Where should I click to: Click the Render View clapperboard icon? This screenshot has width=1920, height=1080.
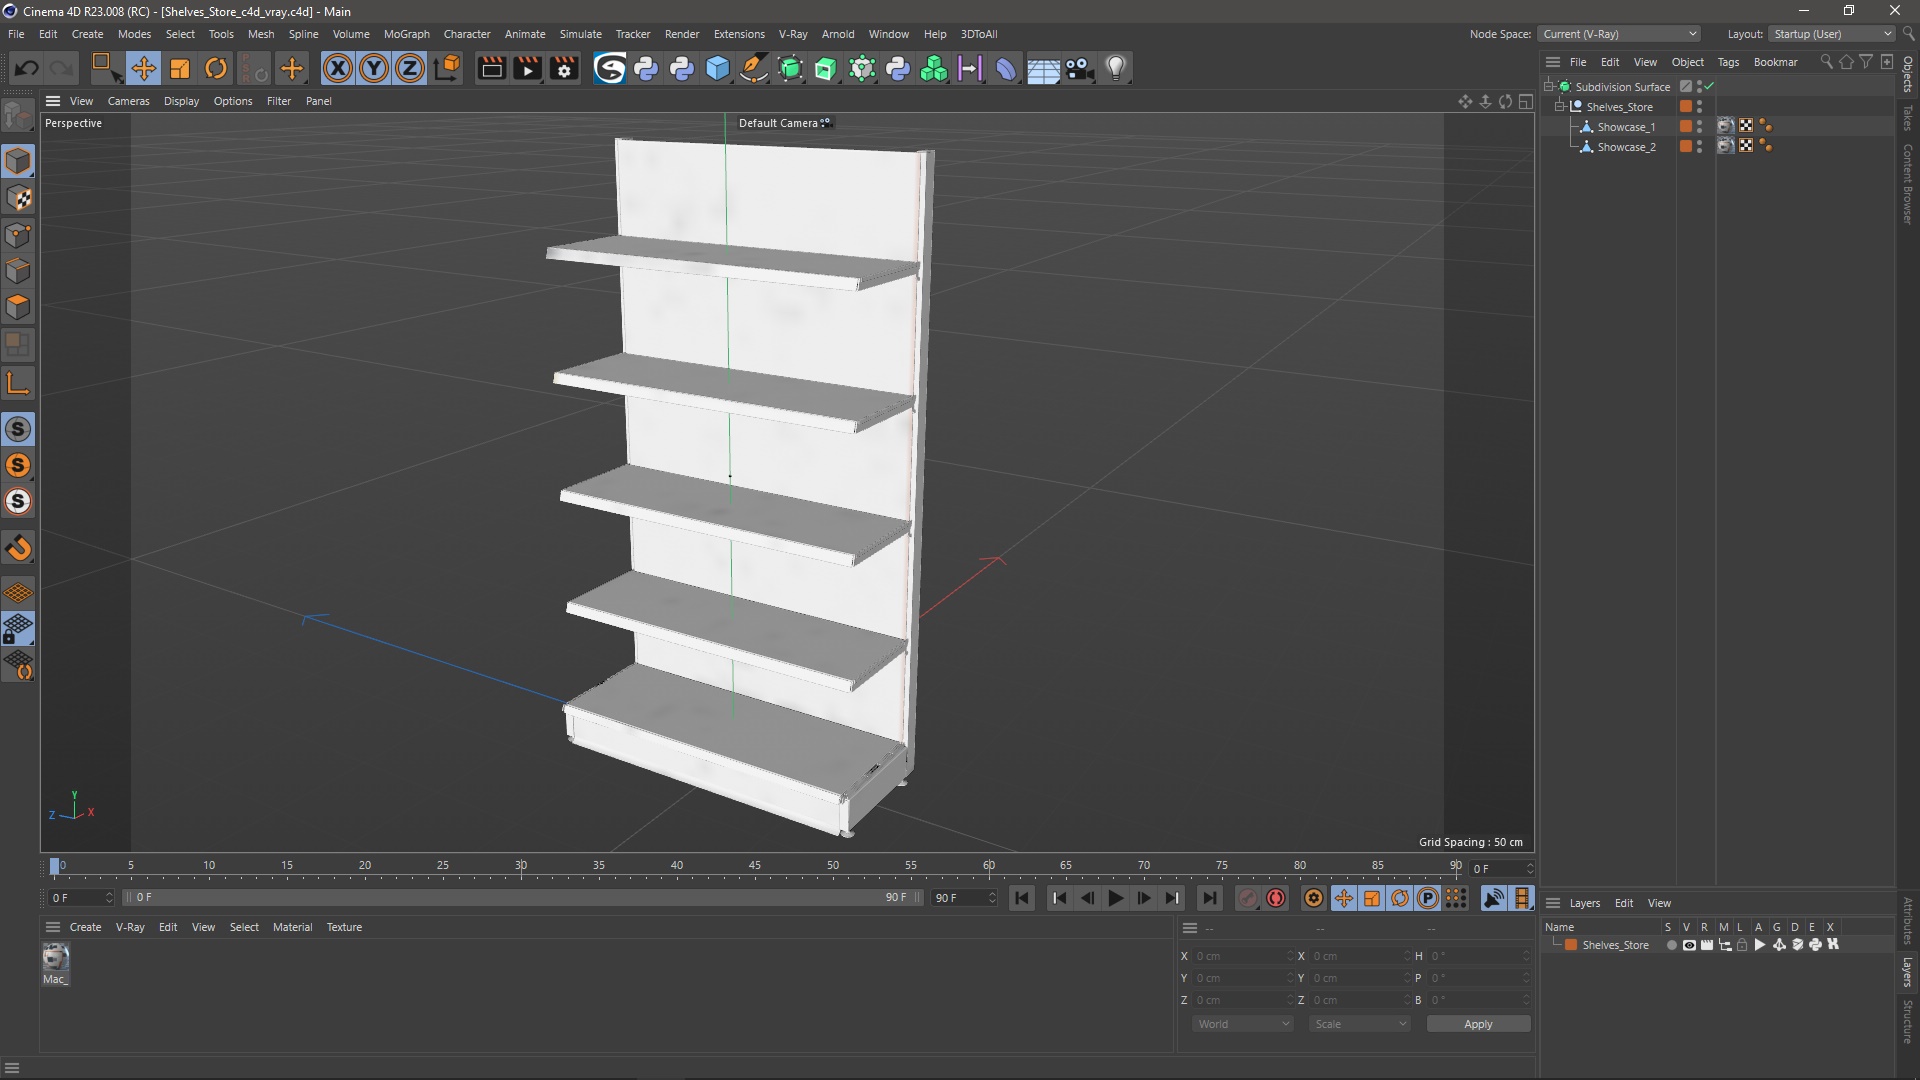[491, 68]
